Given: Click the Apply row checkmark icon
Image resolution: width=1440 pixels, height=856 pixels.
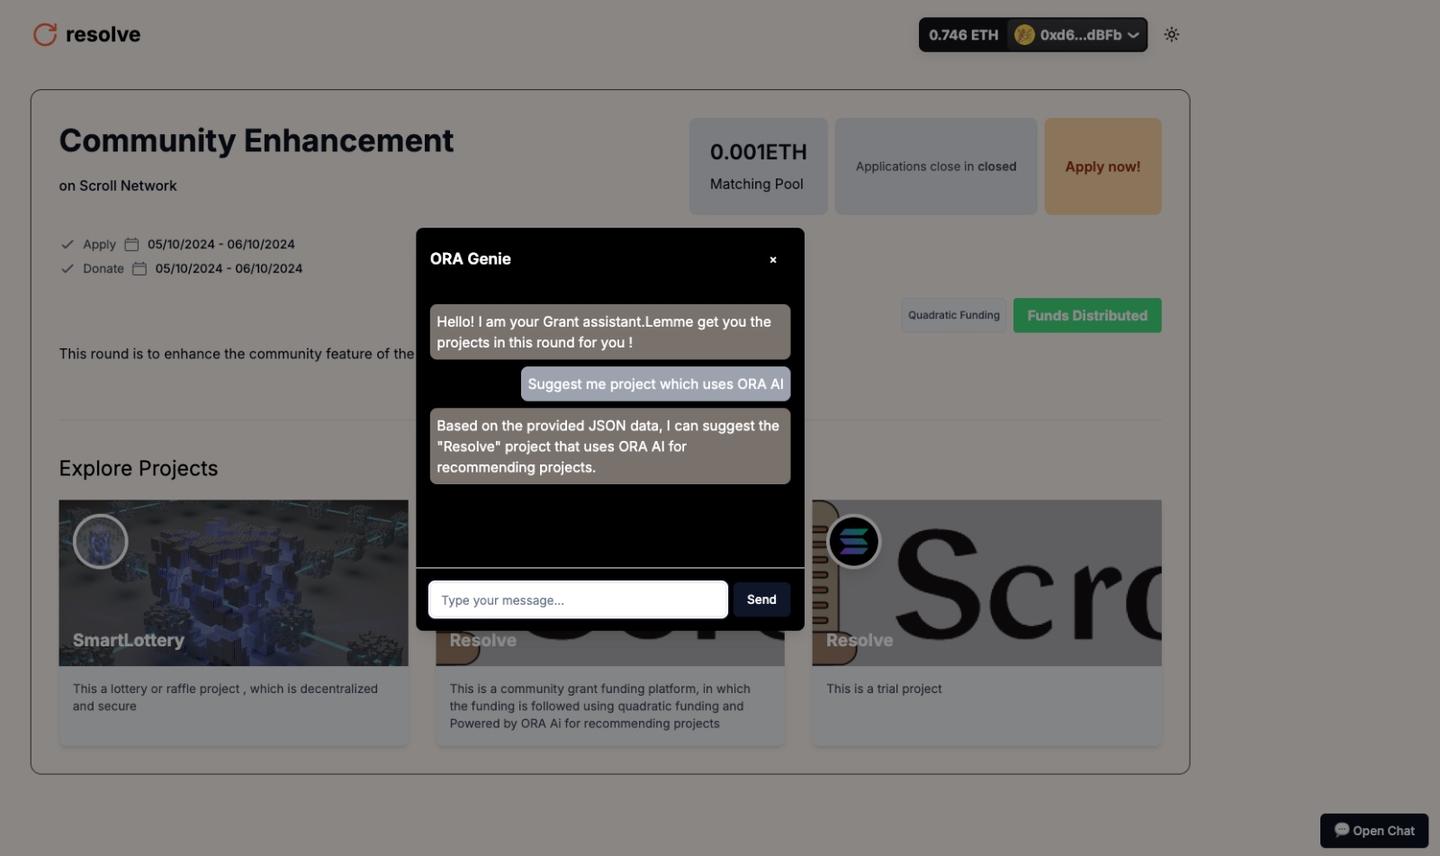Looking at the screenshot, I should tap(67, 244).
